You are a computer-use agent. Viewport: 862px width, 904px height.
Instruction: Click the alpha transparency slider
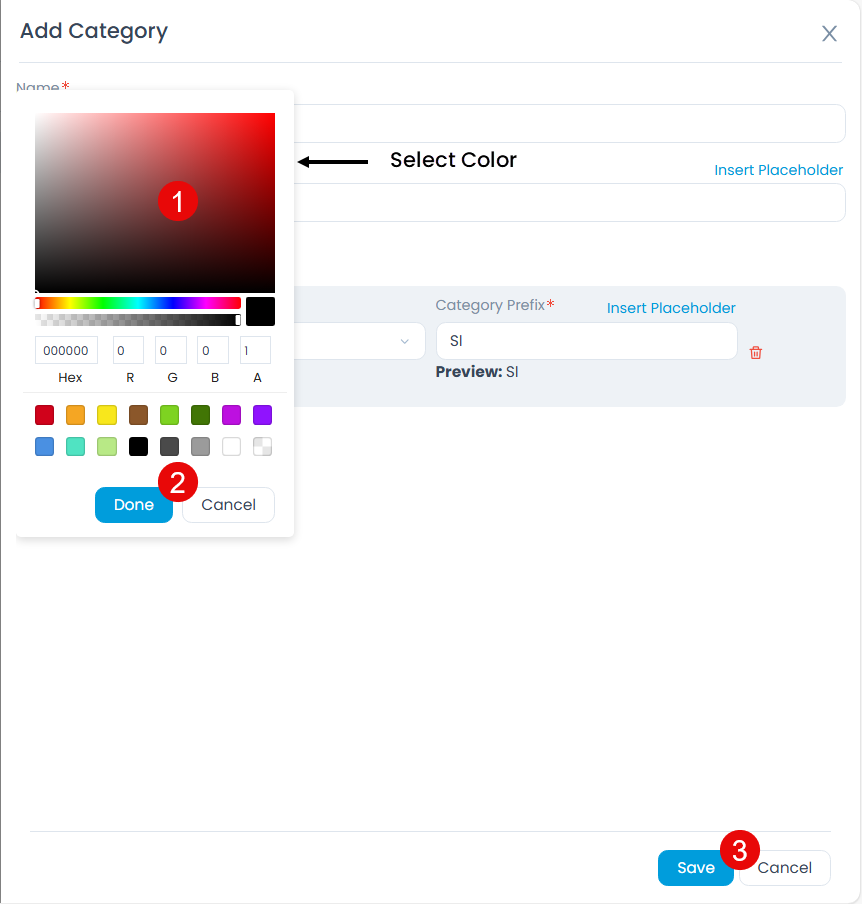(138, 319)
